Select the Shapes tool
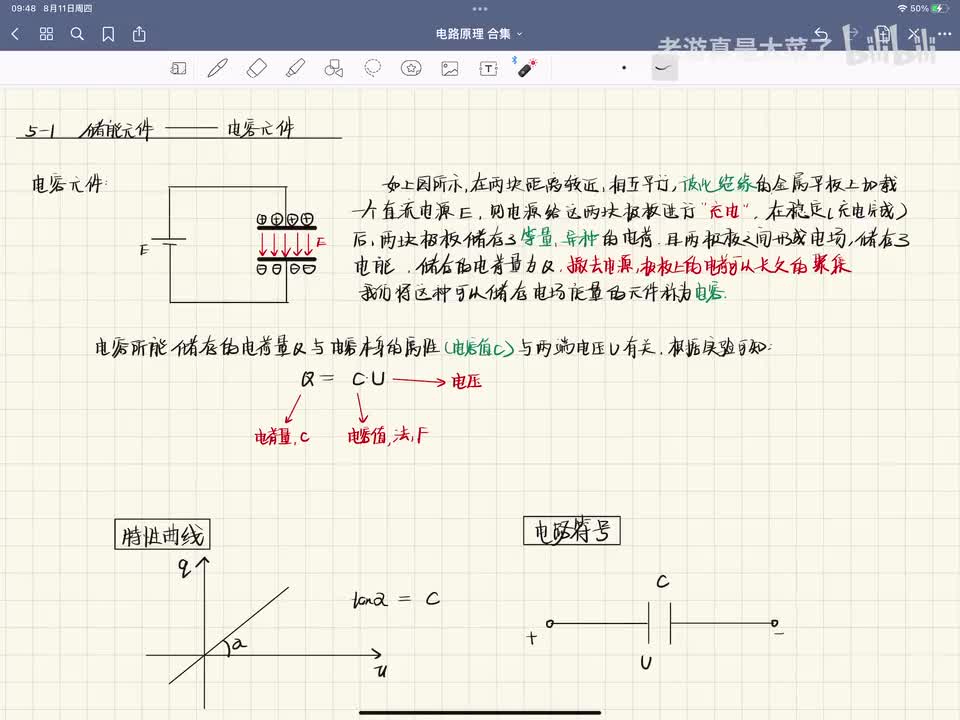960x720 pixels. pos(334,69)
